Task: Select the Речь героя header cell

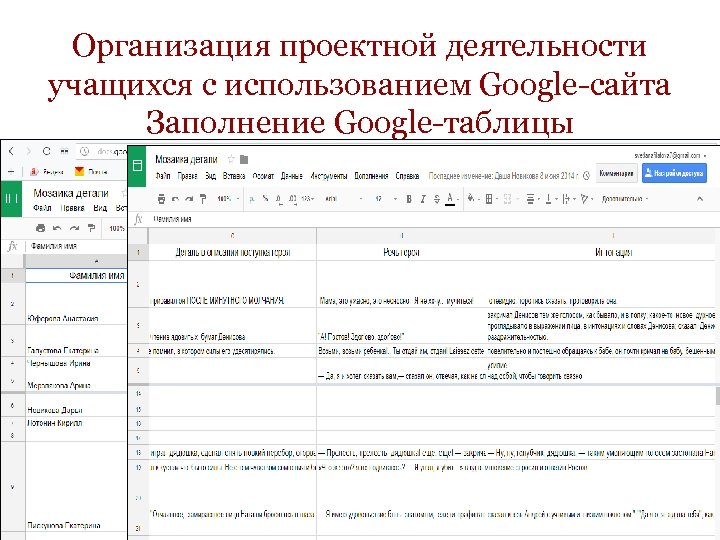Action: pos(402,252)
